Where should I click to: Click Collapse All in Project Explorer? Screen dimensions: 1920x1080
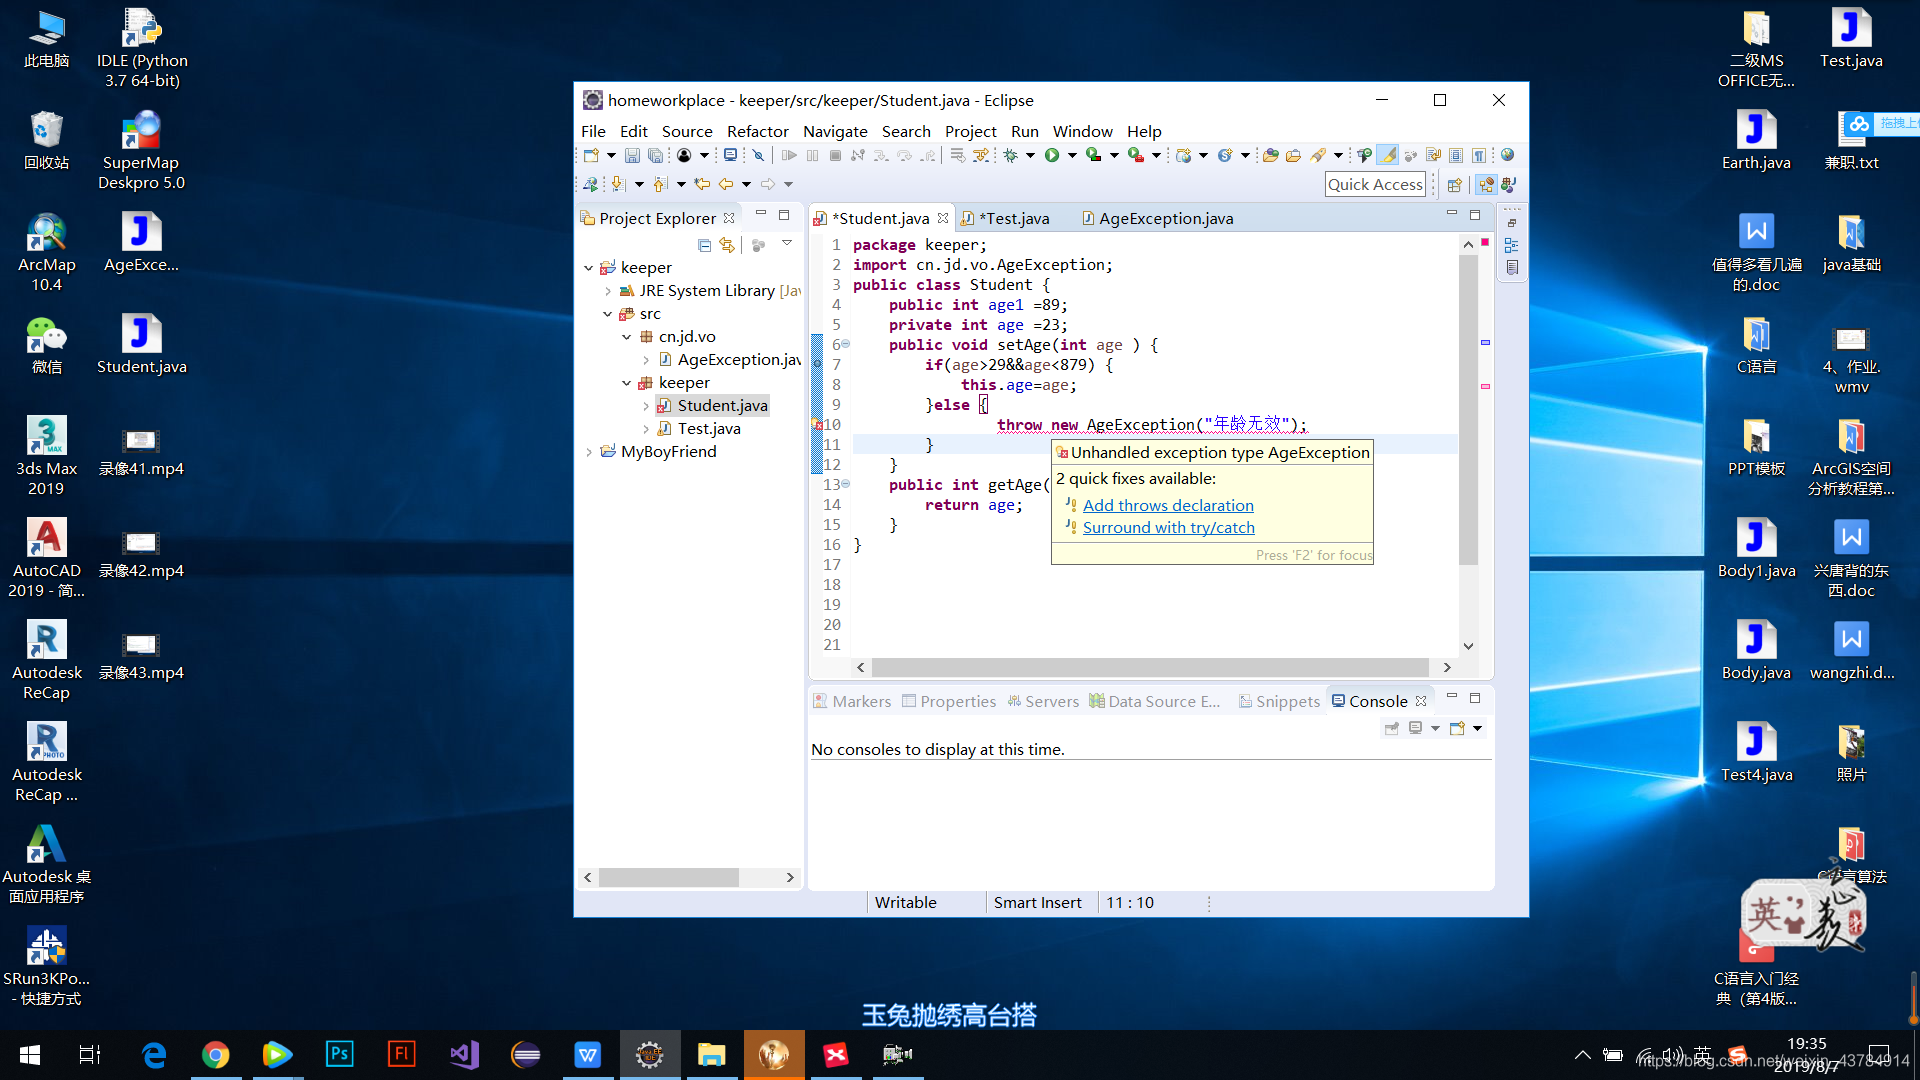pos(704,245)
